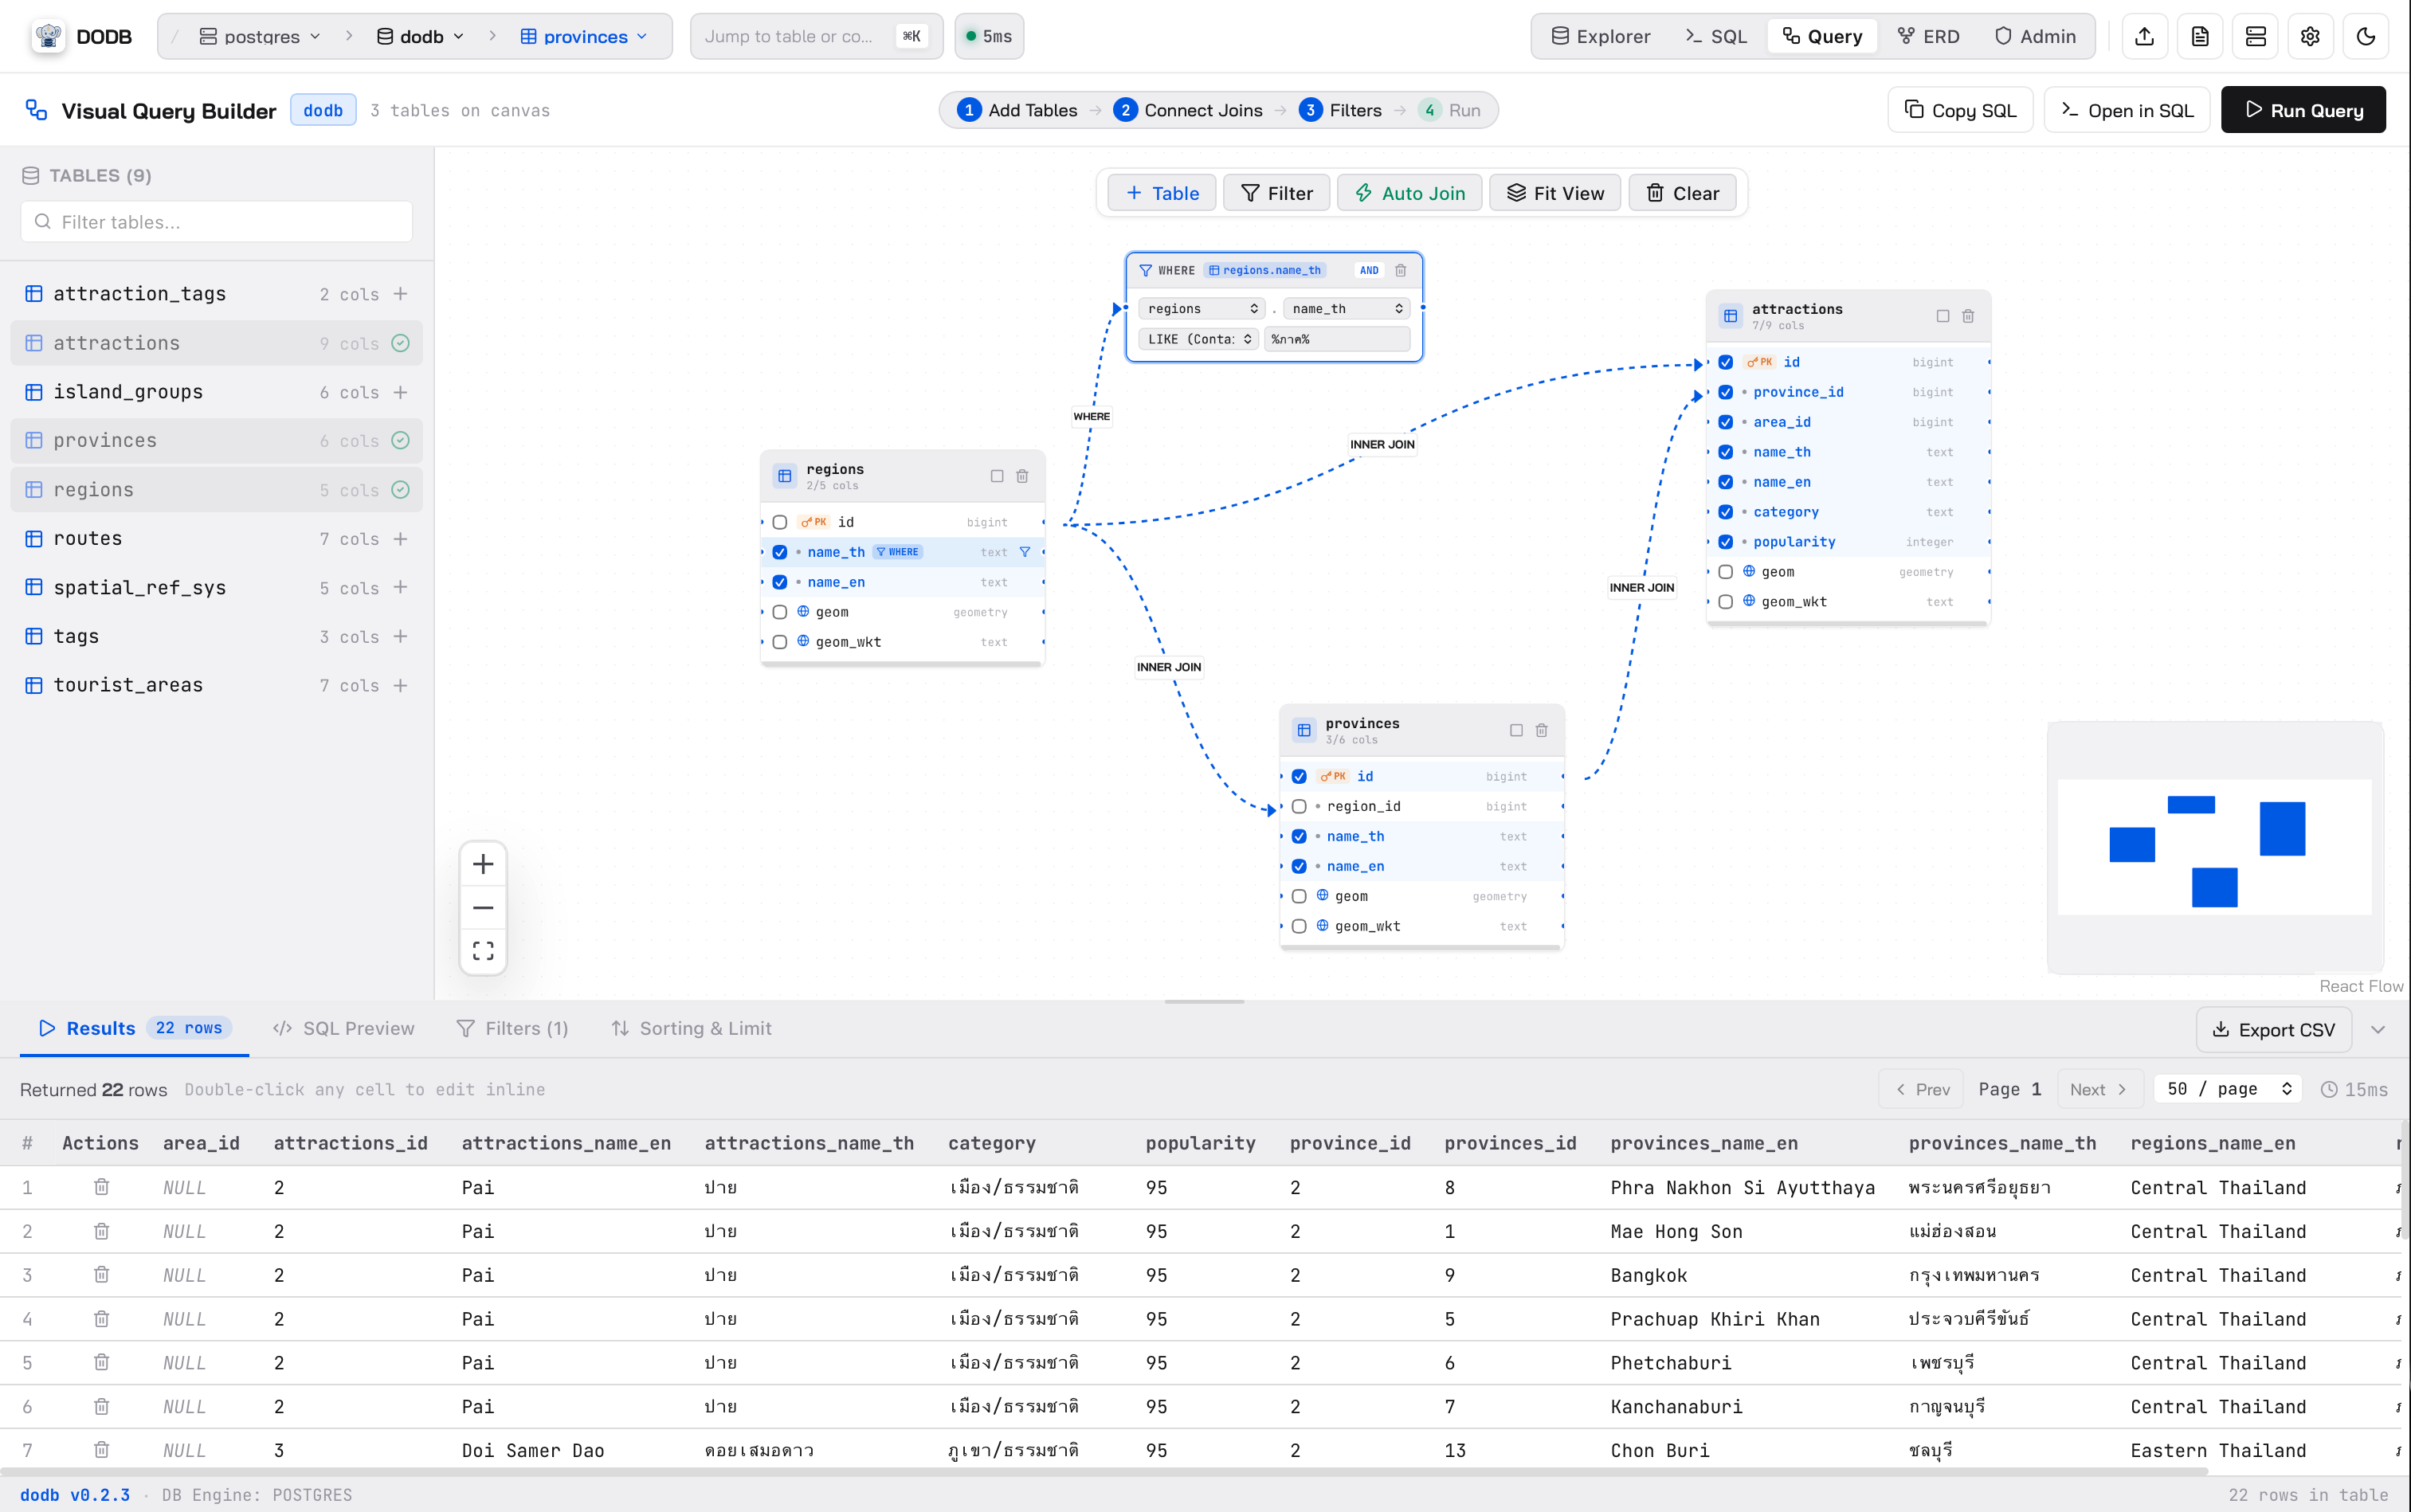Open filter column selector showing name_th
The image size is (2411, 1512).
tap(1347, 309)
